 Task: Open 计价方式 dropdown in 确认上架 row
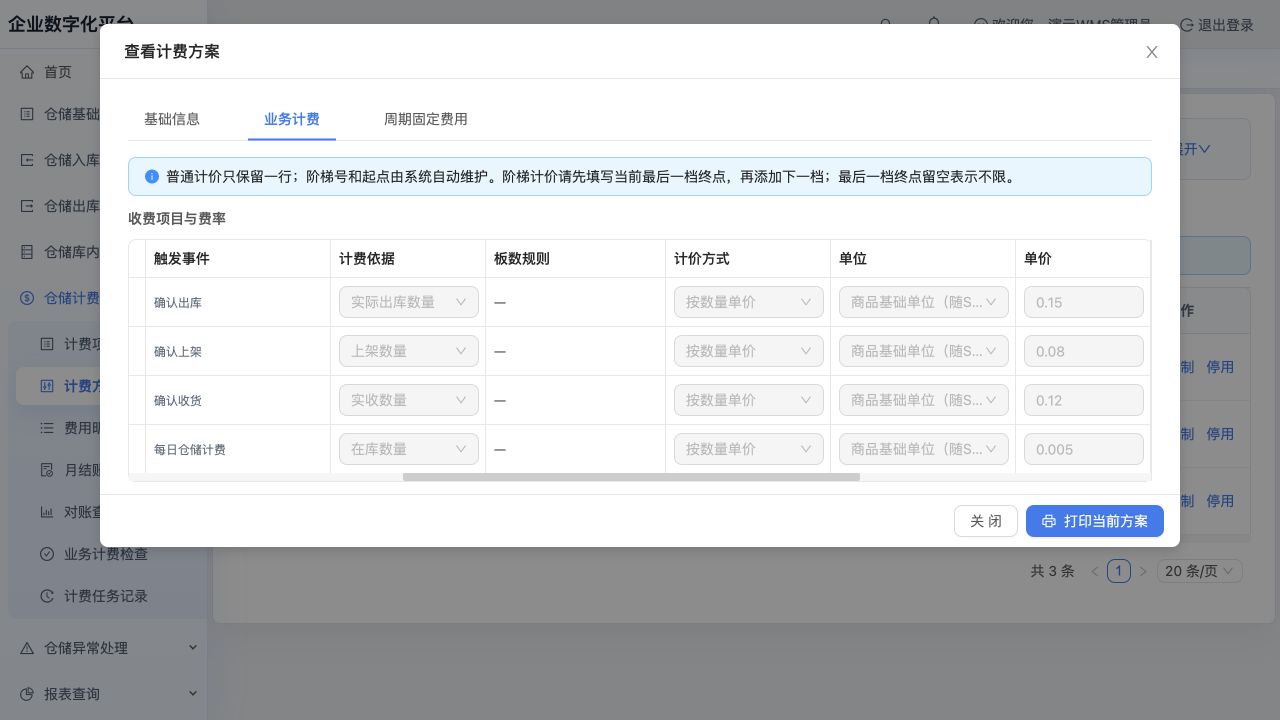749,351
